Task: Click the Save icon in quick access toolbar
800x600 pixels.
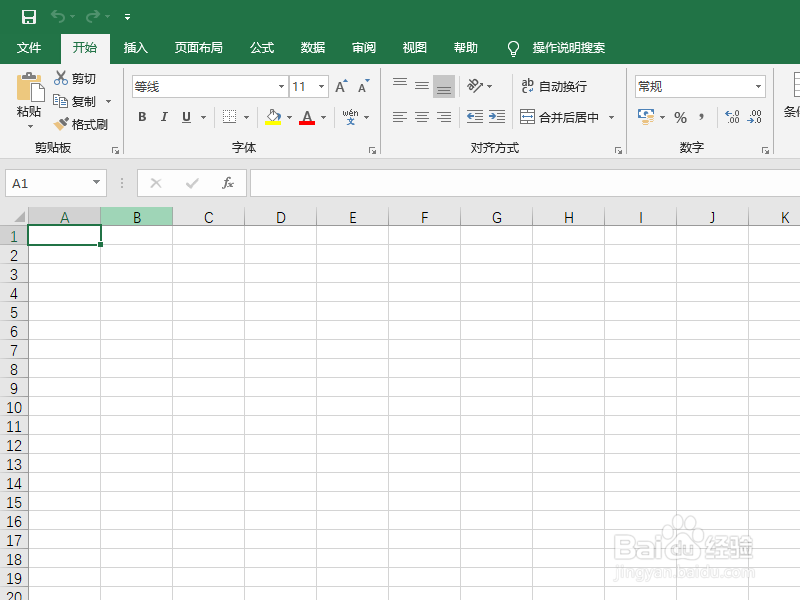Action: [29, 17]
